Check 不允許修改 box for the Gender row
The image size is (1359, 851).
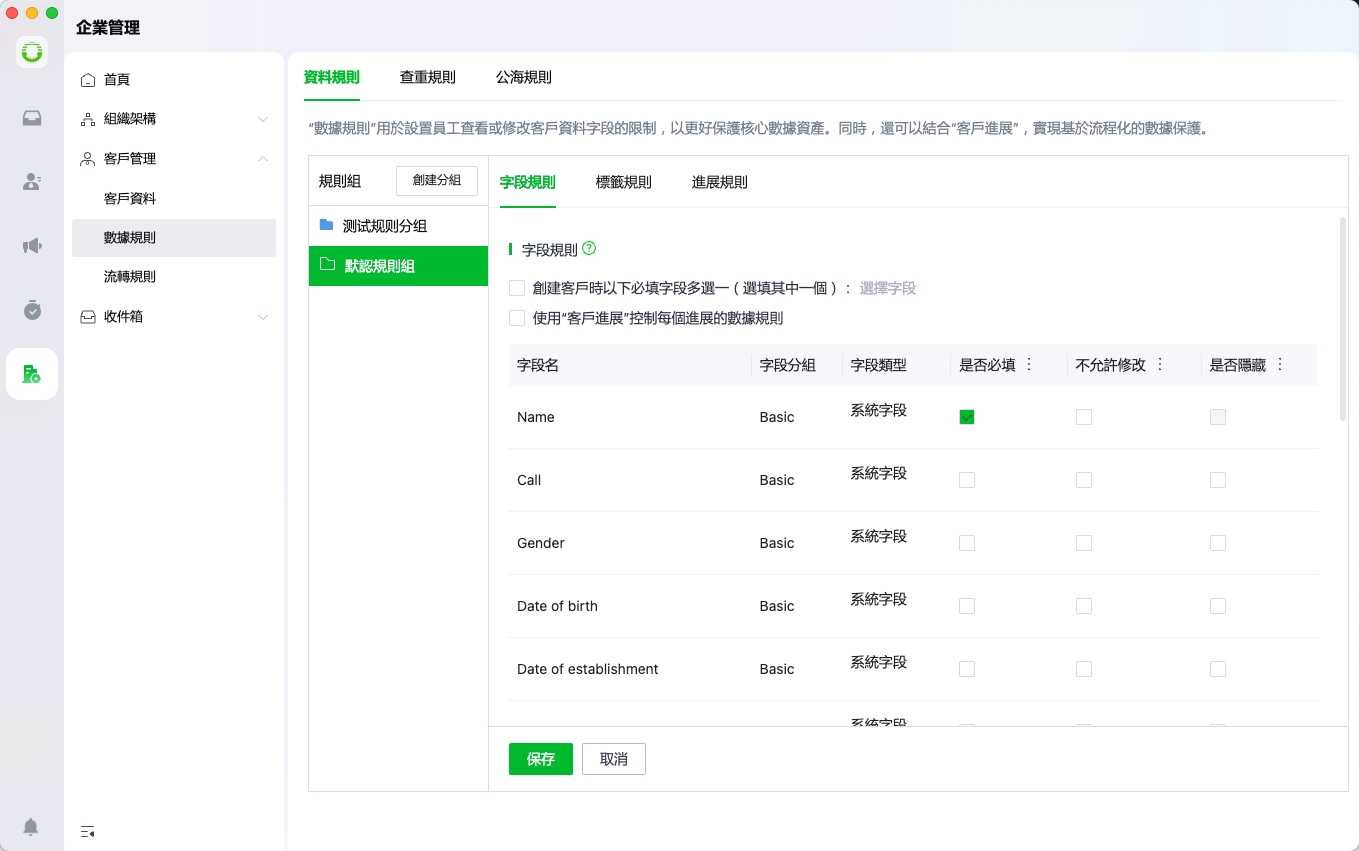click(x=1084, y=543)
